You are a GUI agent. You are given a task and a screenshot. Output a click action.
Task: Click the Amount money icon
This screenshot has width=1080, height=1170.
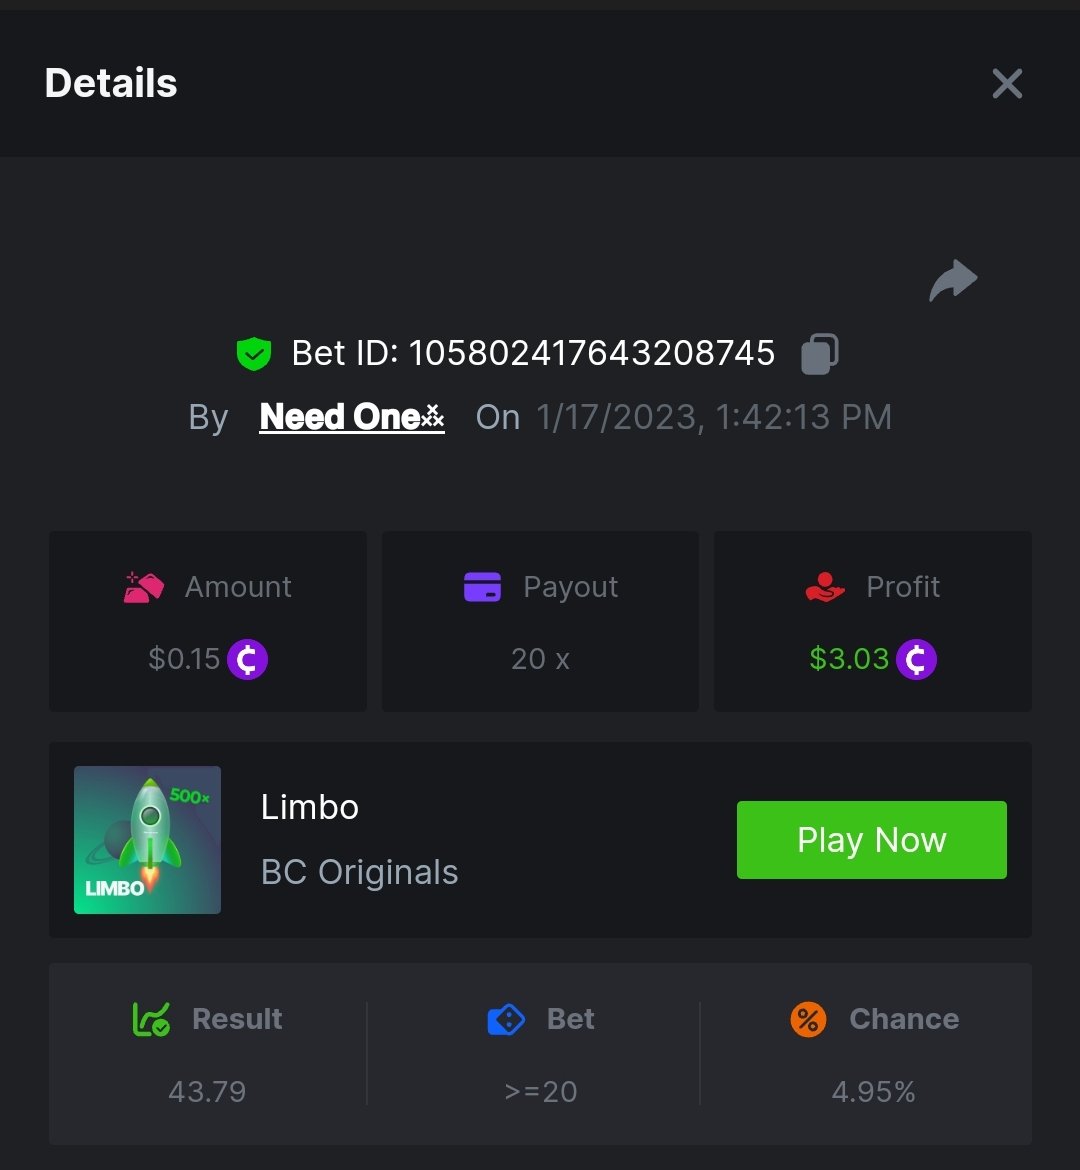click(x=143, y=587)
